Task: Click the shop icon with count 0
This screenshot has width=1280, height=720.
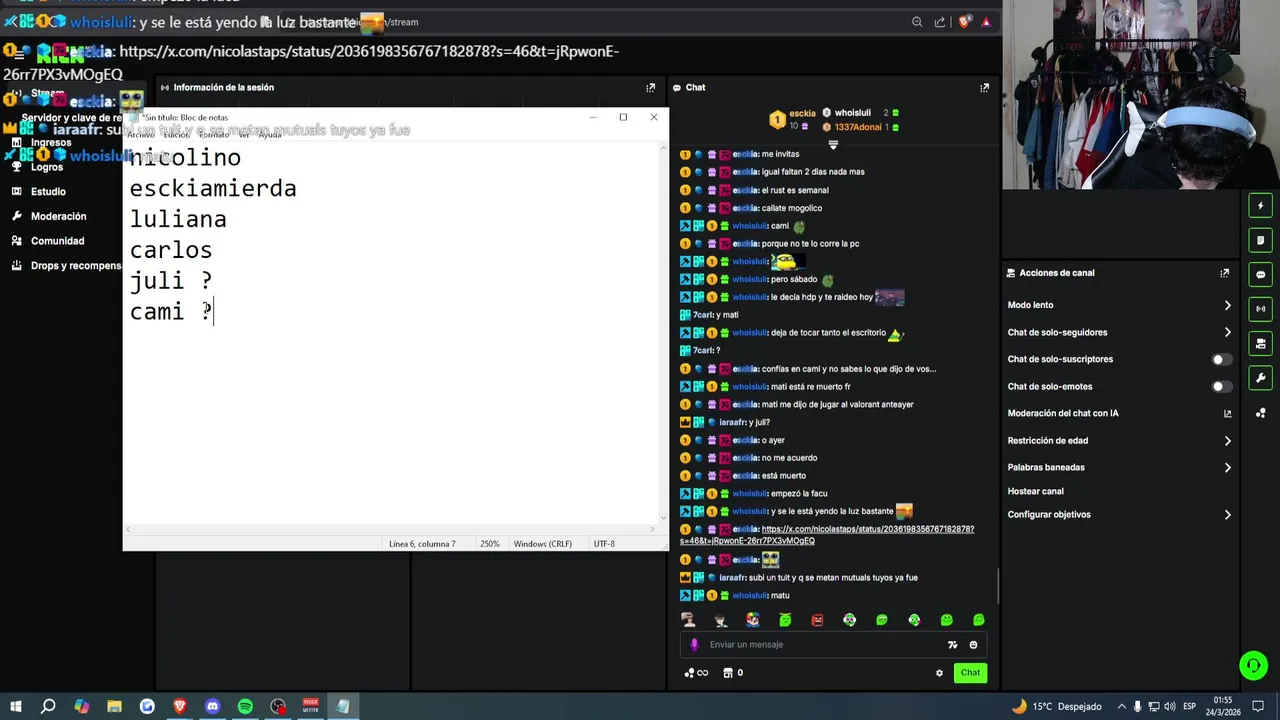Action: pos(733,673)
